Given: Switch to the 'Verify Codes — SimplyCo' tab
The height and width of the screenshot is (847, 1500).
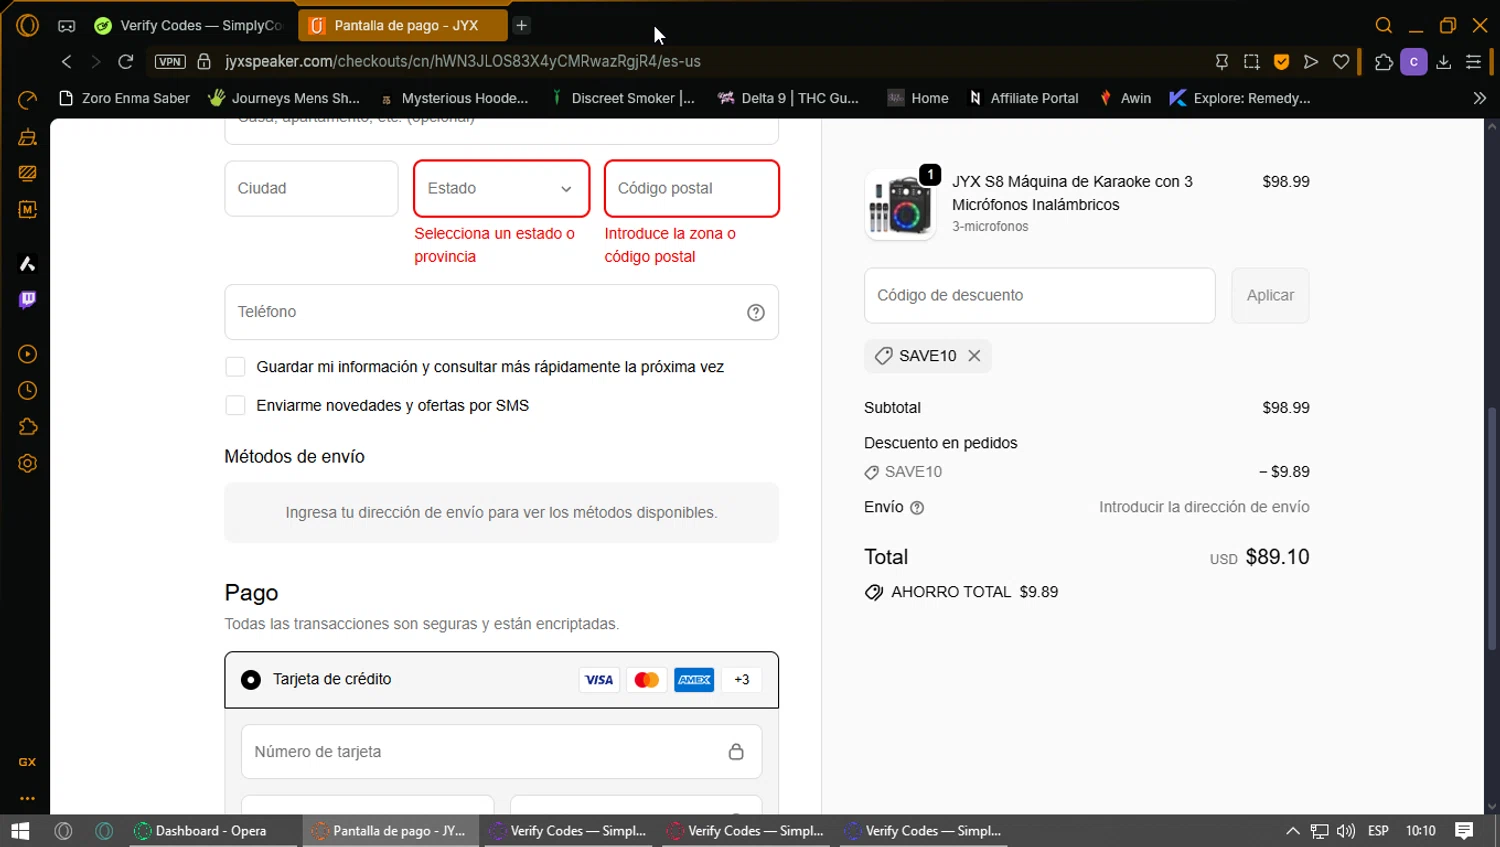Looking at the screenshot, I should coord(188,25).
